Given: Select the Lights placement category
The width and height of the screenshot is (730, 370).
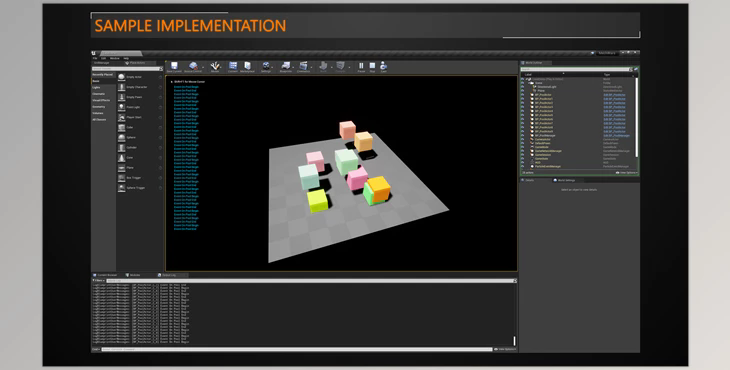Looking at the screenshot, I should (96, 87).
